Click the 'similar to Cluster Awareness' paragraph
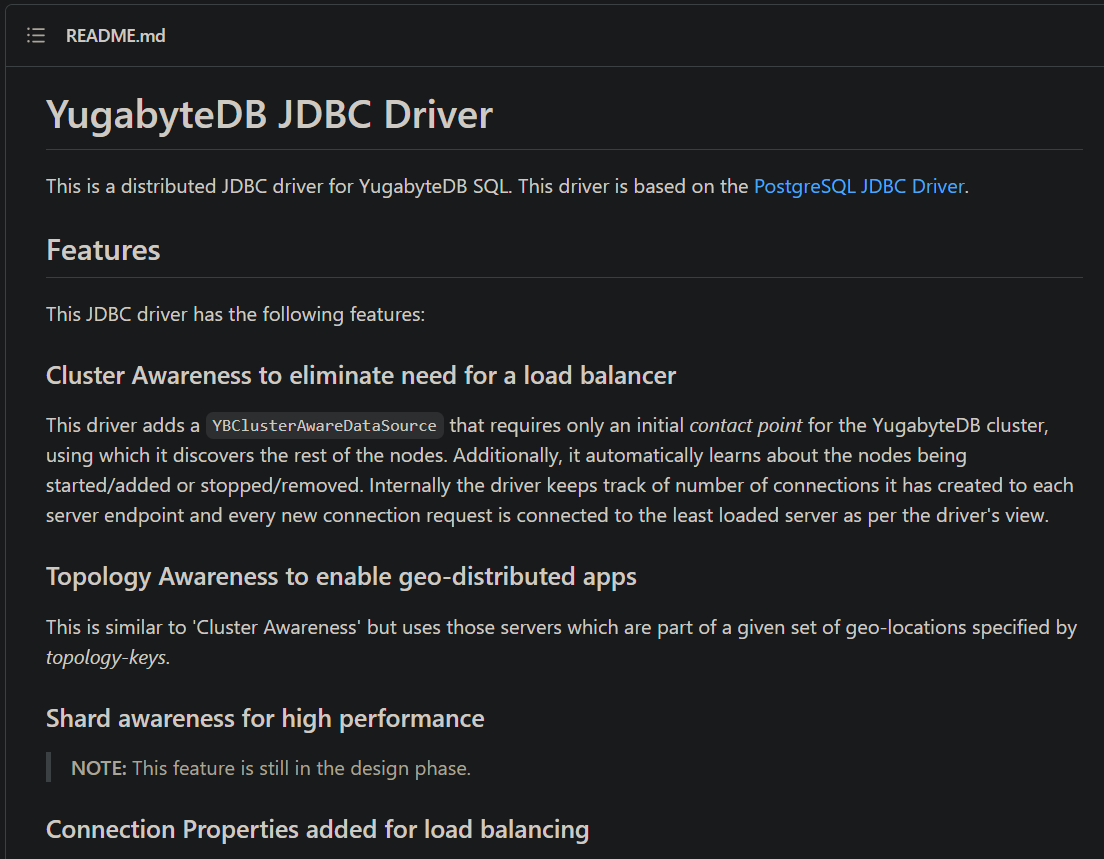Image resolution: width=1104 pixels, height=859 pixels. 560,628
